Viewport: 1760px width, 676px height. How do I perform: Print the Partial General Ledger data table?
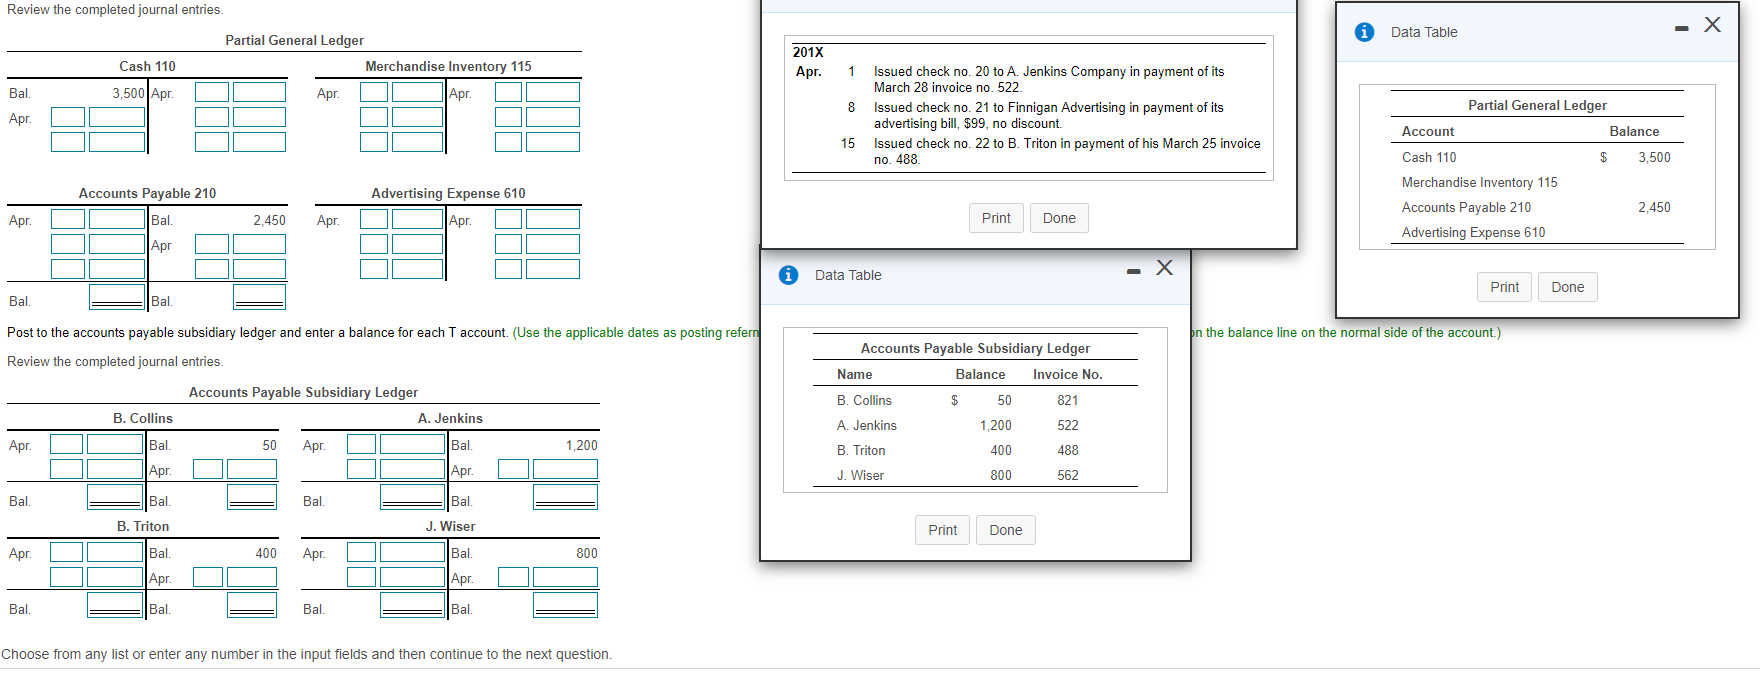click(x=1504, y=287)
